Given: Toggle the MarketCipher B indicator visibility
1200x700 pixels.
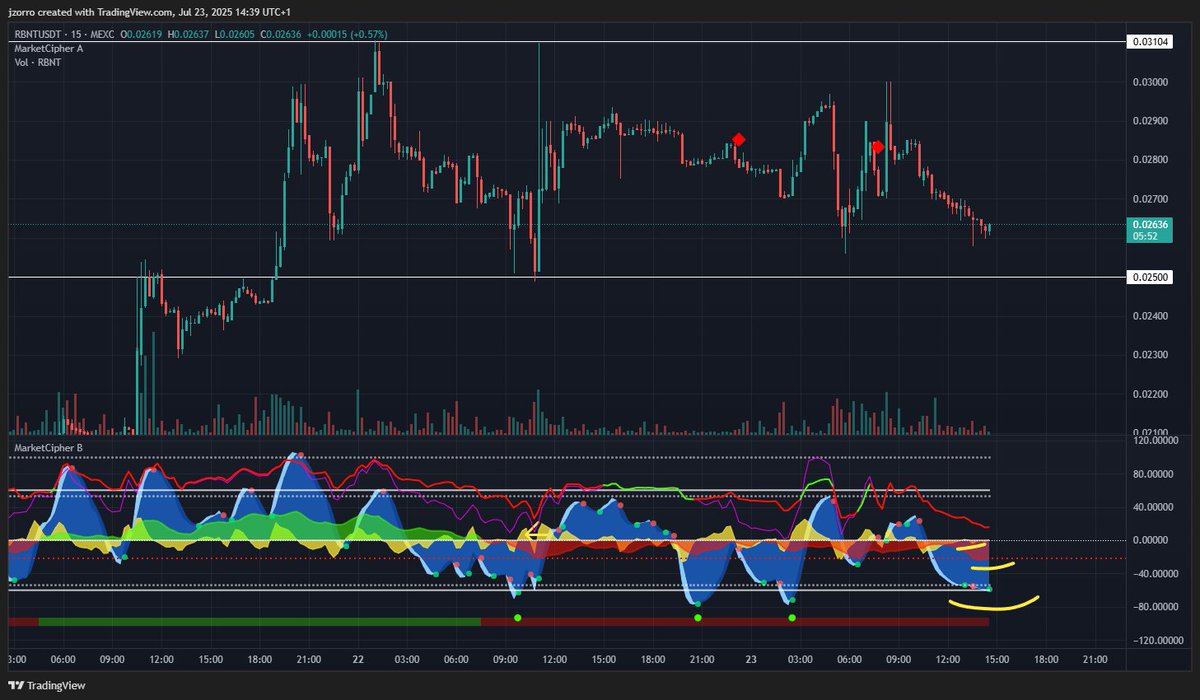Looking at the screenshot, I should coord(48,447).
